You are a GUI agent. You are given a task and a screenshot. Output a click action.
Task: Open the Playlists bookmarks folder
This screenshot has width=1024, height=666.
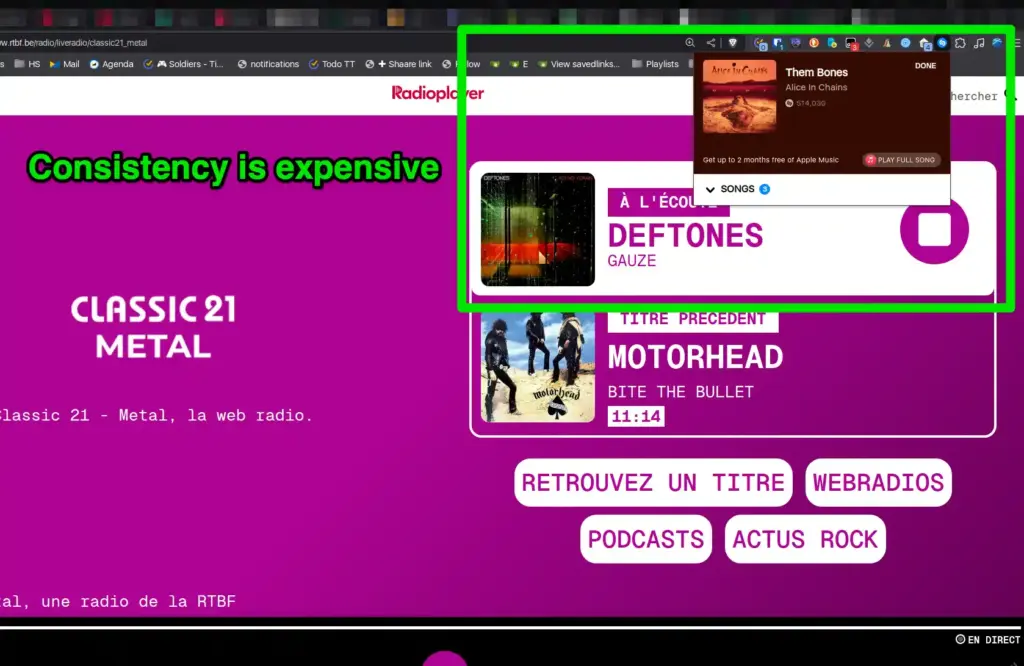tap(655, 64)
